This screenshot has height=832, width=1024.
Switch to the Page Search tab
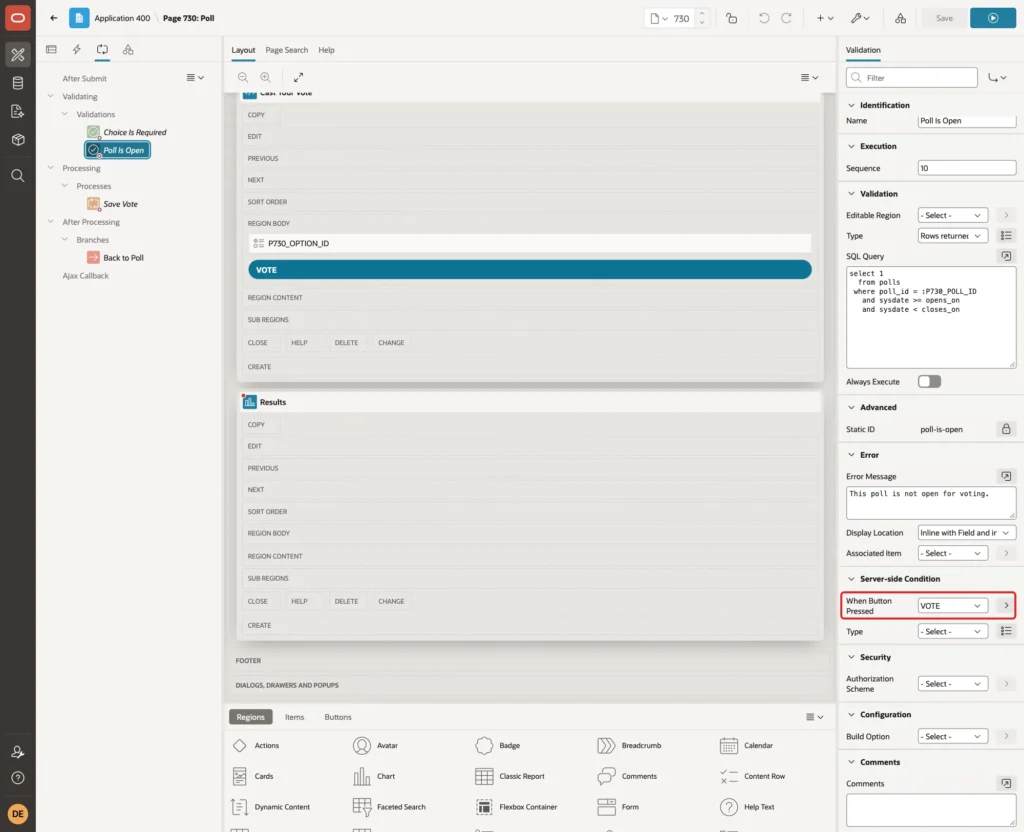(x=286, y=50)
